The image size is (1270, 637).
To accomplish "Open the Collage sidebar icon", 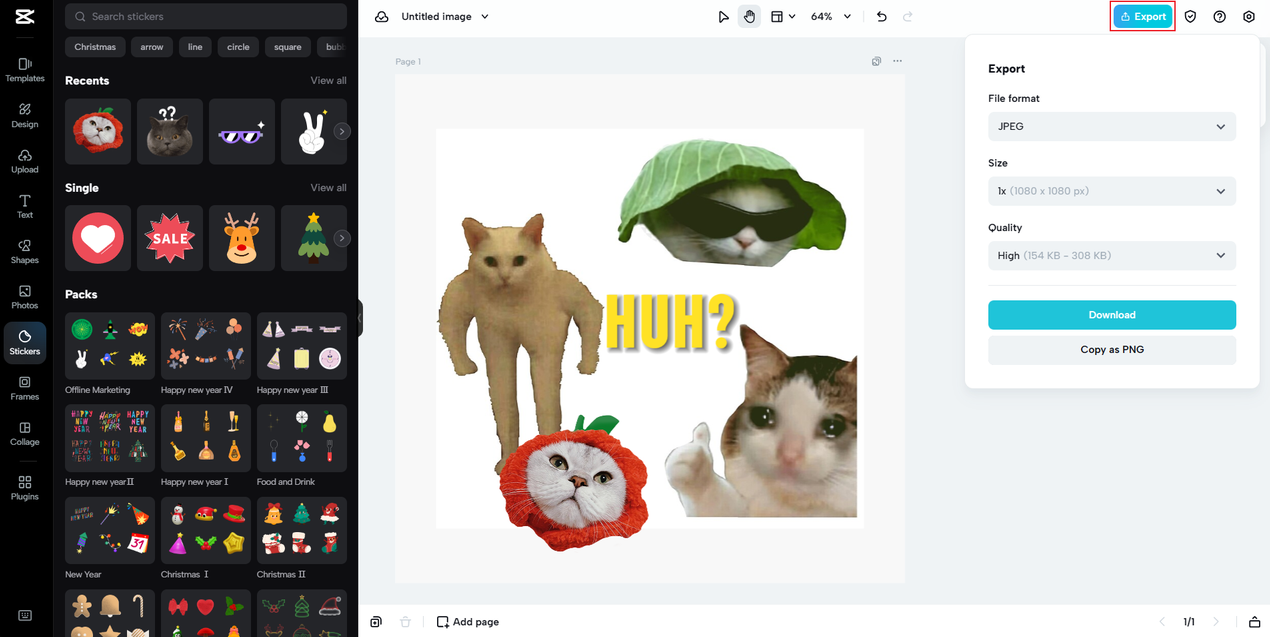I will (x=25, y=433).
